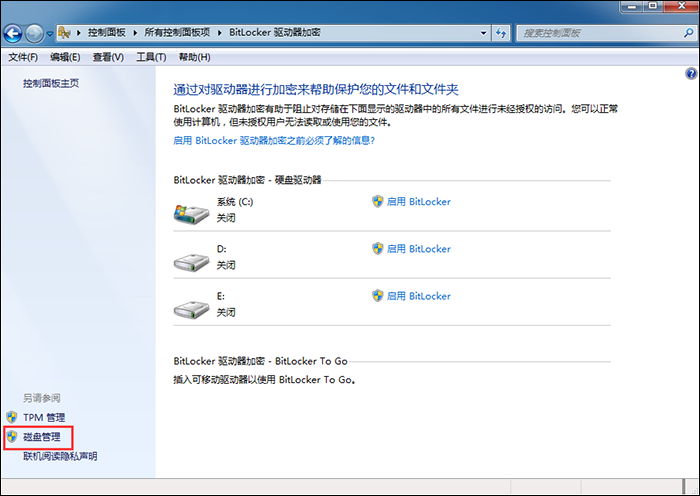Open the 编辑(E) menu
This screenshot has width=700, height=496.
(65, 57)
